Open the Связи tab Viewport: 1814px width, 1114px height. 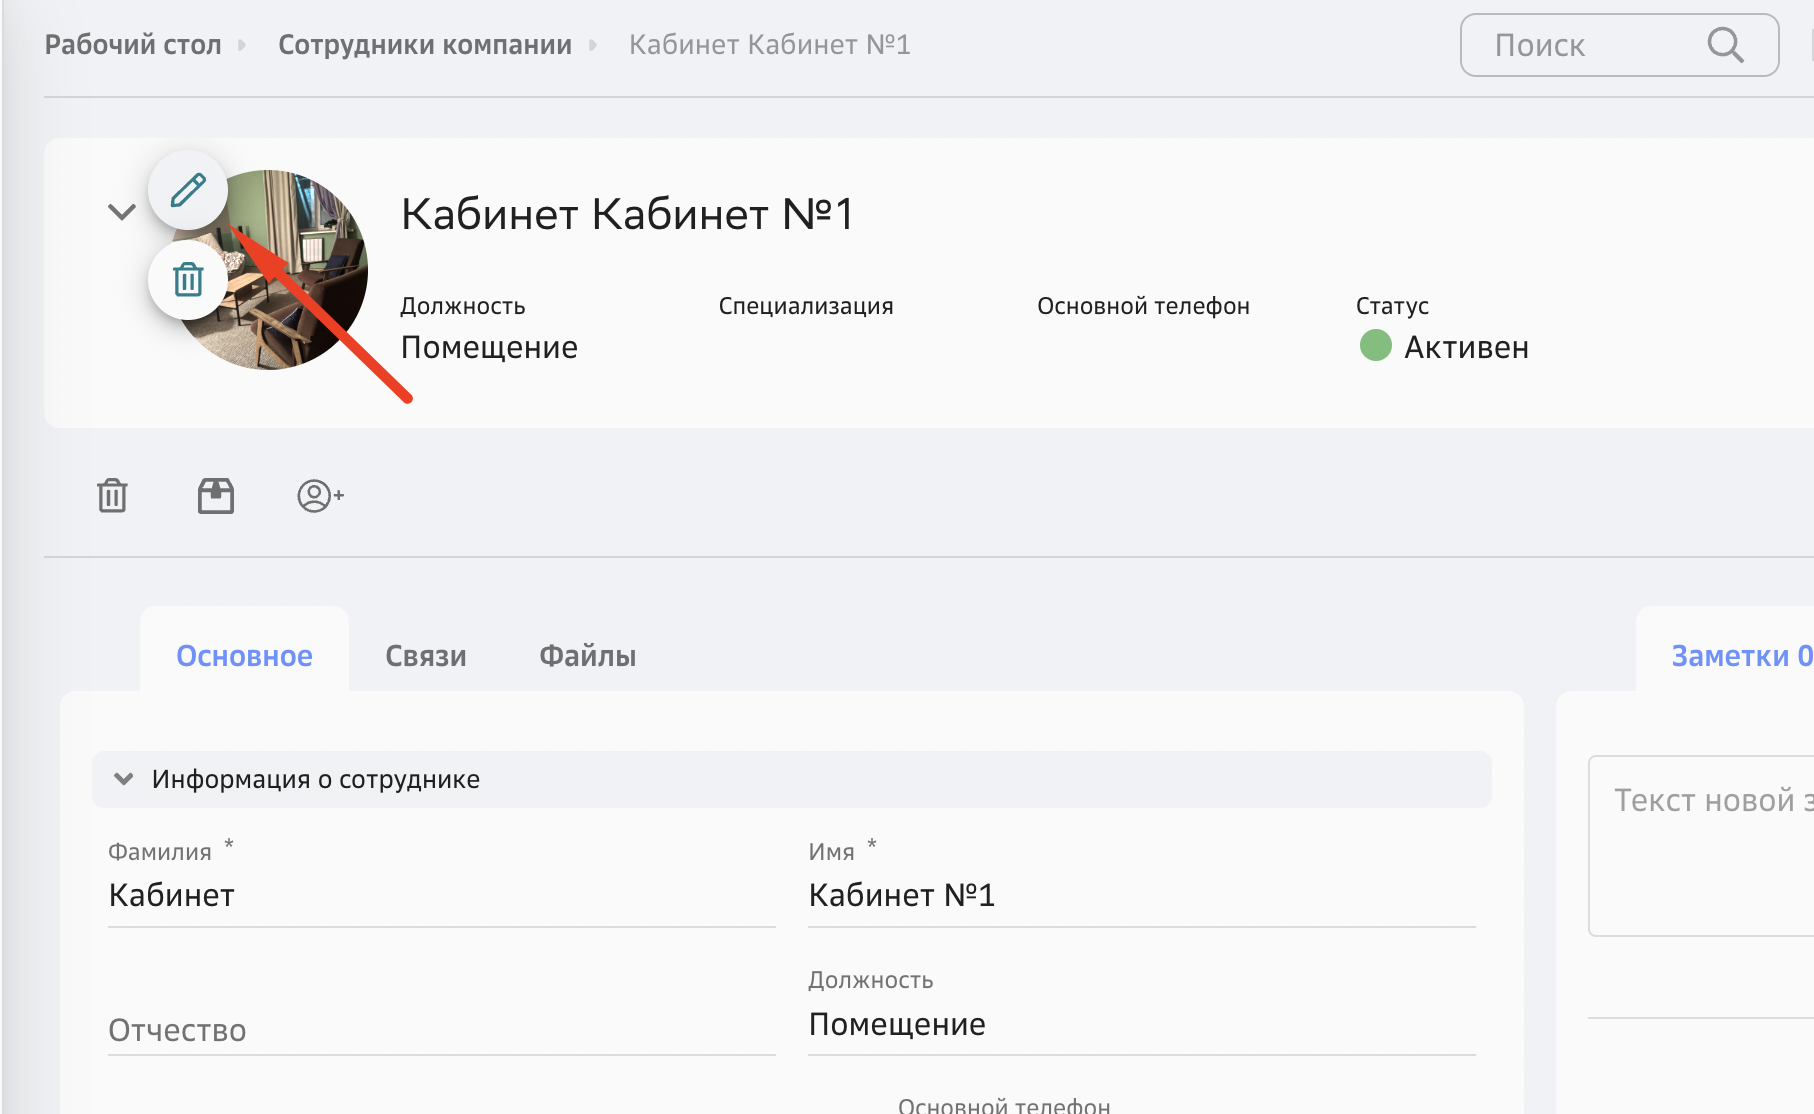pyautogui.click(x=426, y=656)
